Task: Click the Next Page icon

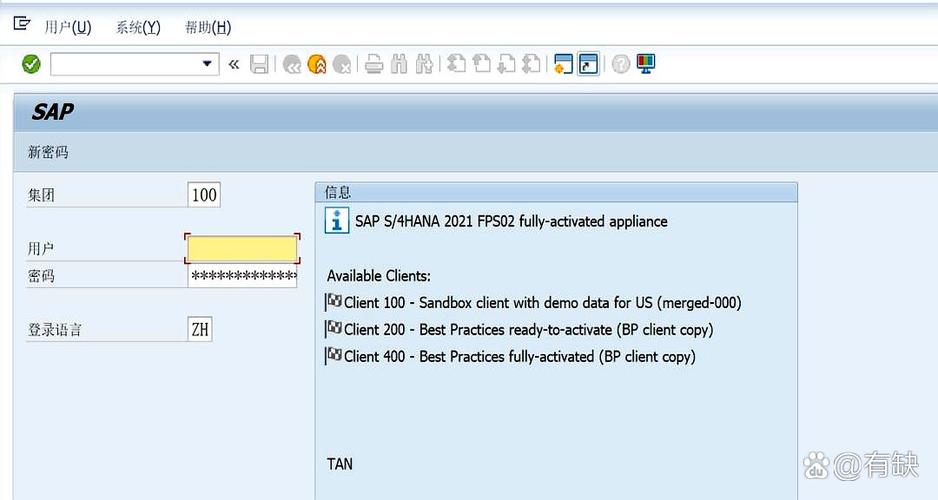Action: 507,63
